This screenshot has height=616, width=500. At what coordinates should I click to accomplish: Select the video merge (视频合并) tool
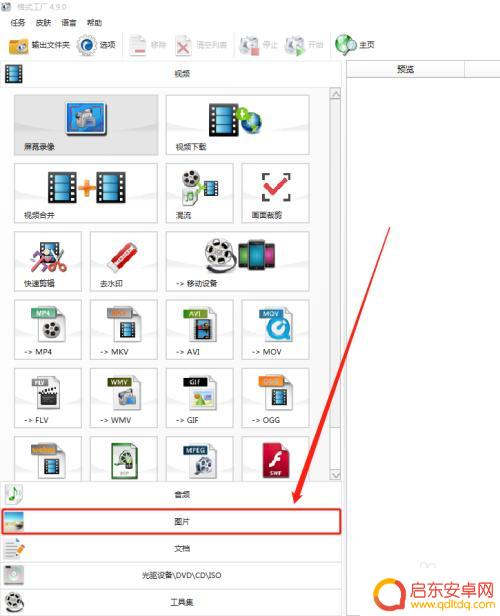click(x=86, y=193)
